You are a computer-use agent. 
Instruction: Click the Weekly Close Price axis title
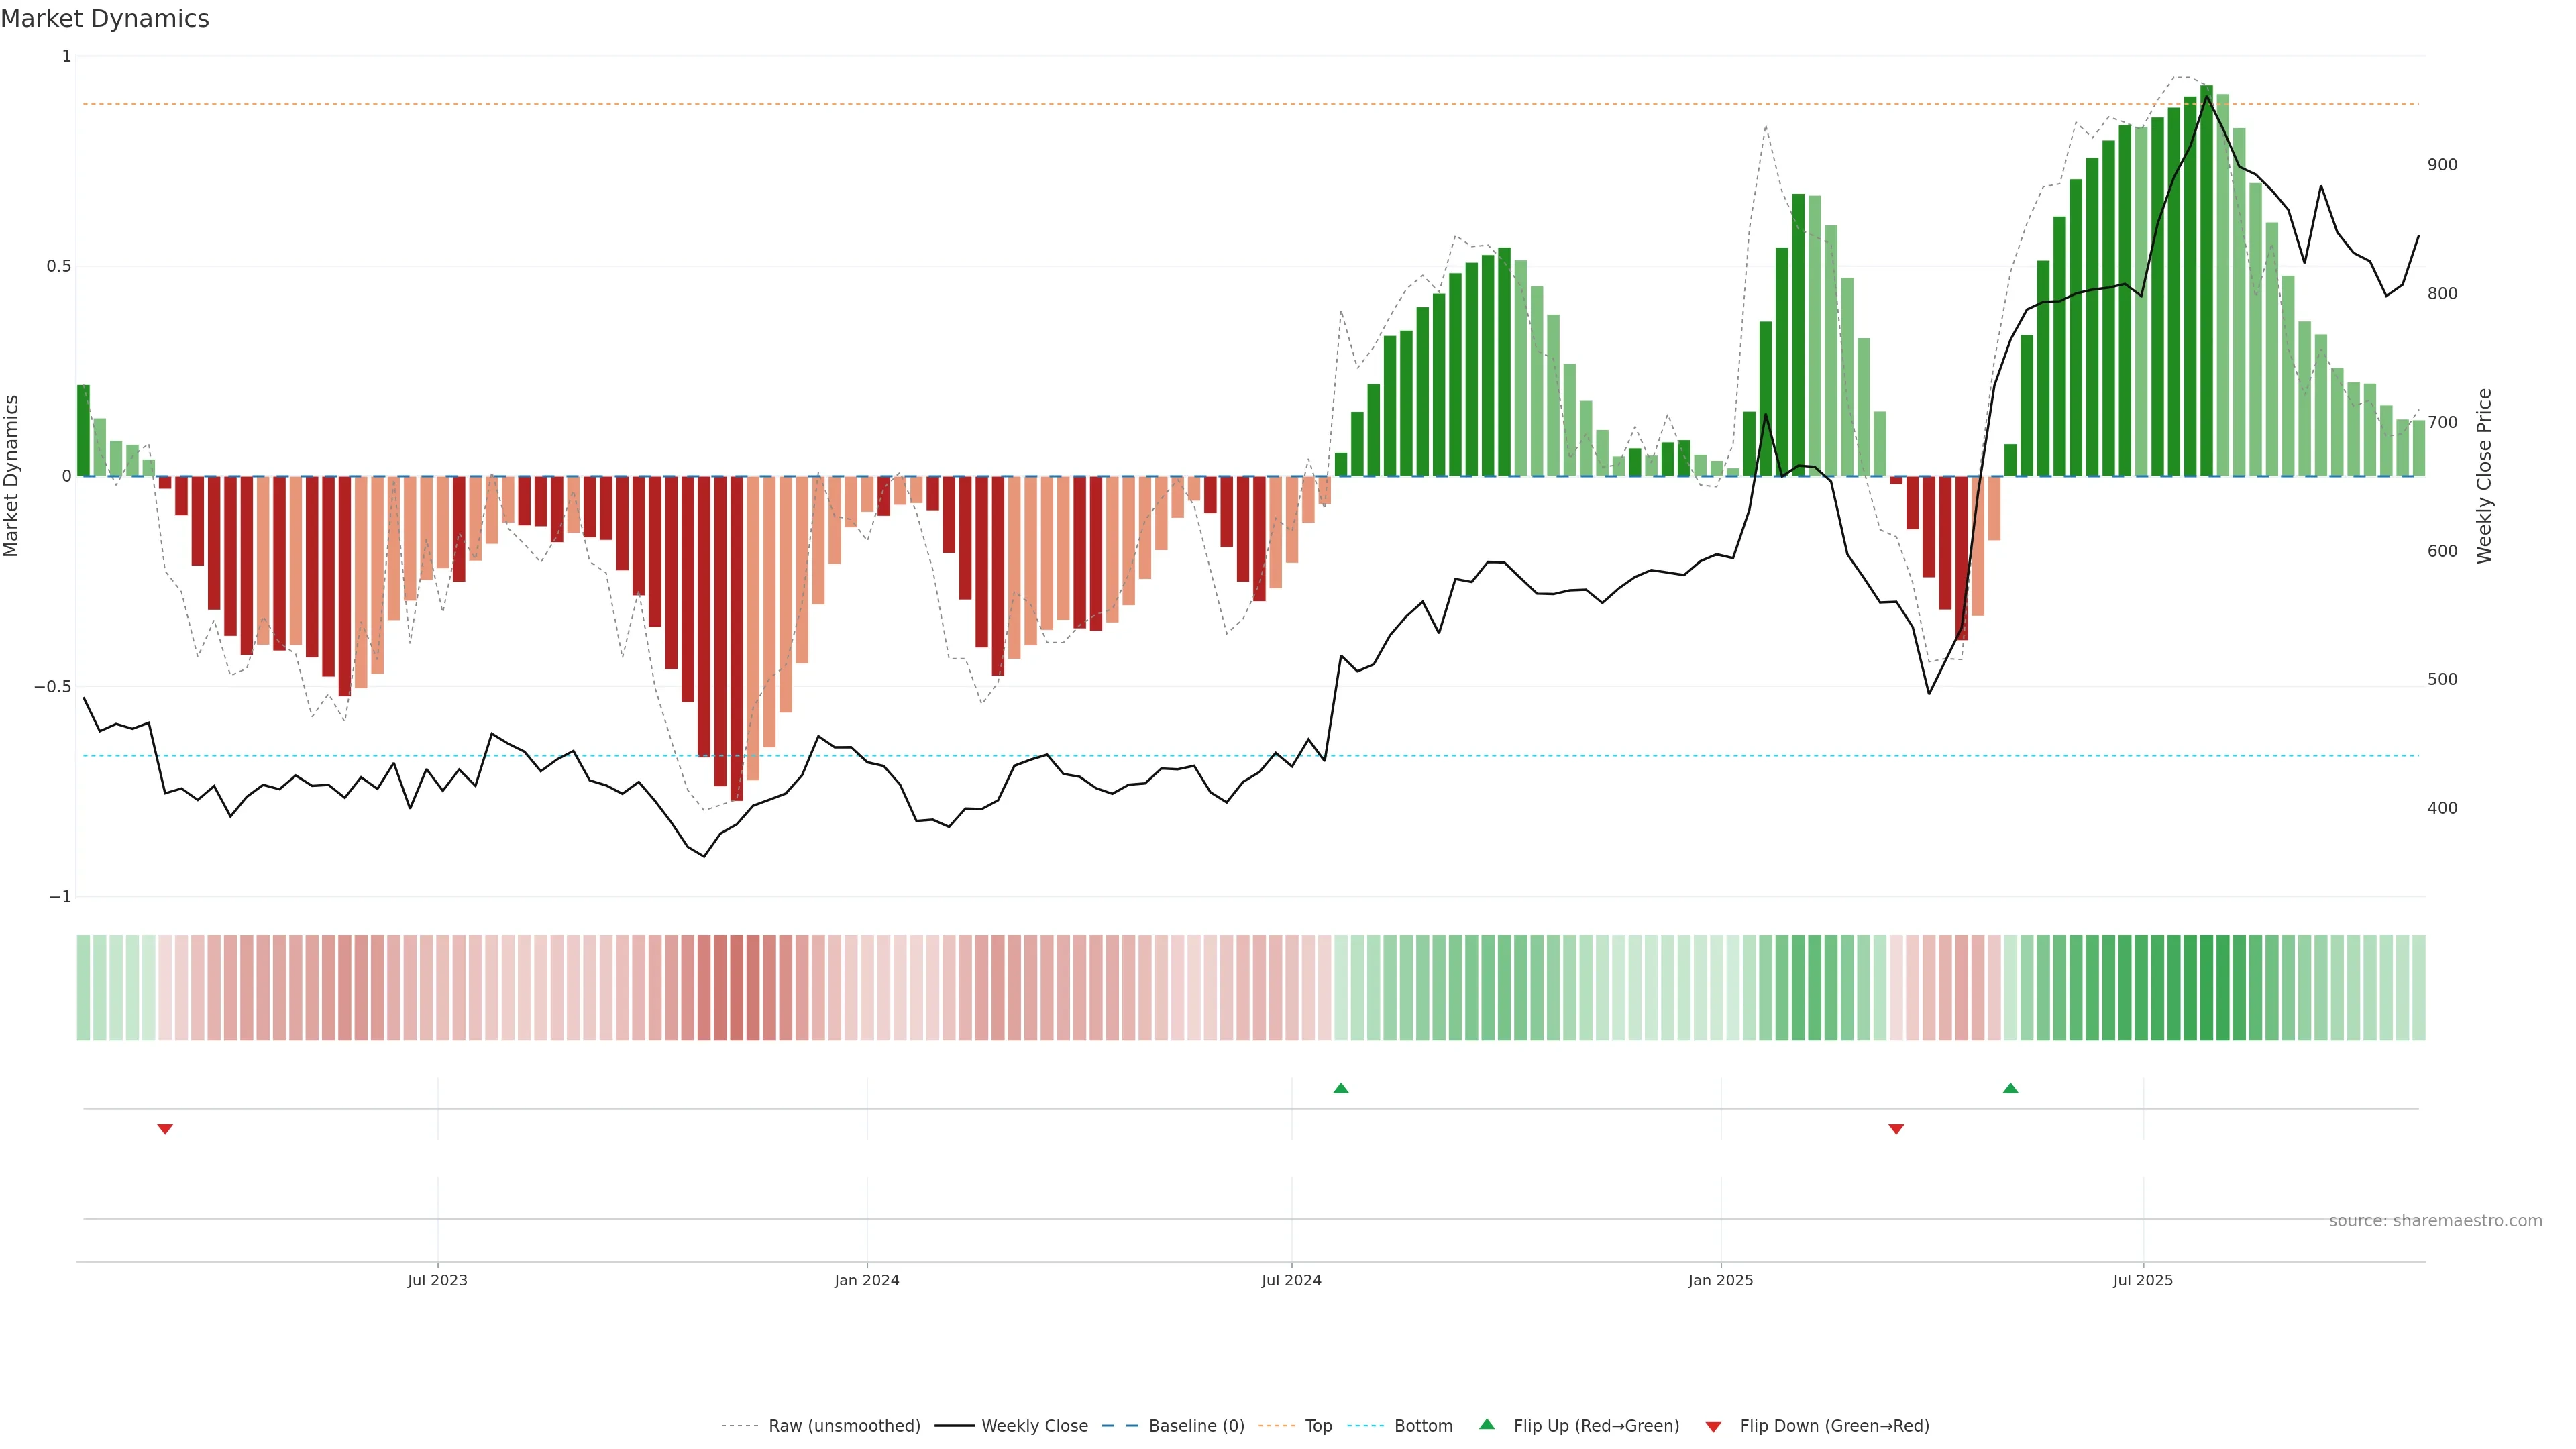[2484, 476]
